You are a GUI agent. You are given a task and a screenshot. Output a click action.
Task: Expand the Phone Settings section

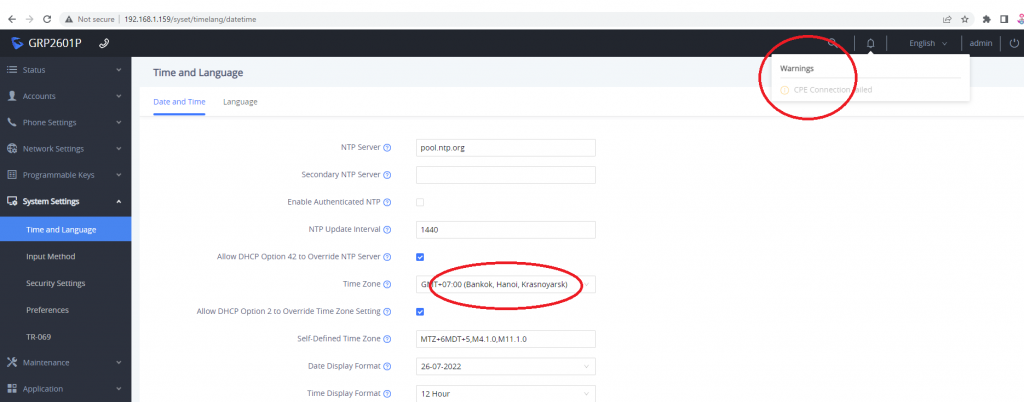[119, 122]
